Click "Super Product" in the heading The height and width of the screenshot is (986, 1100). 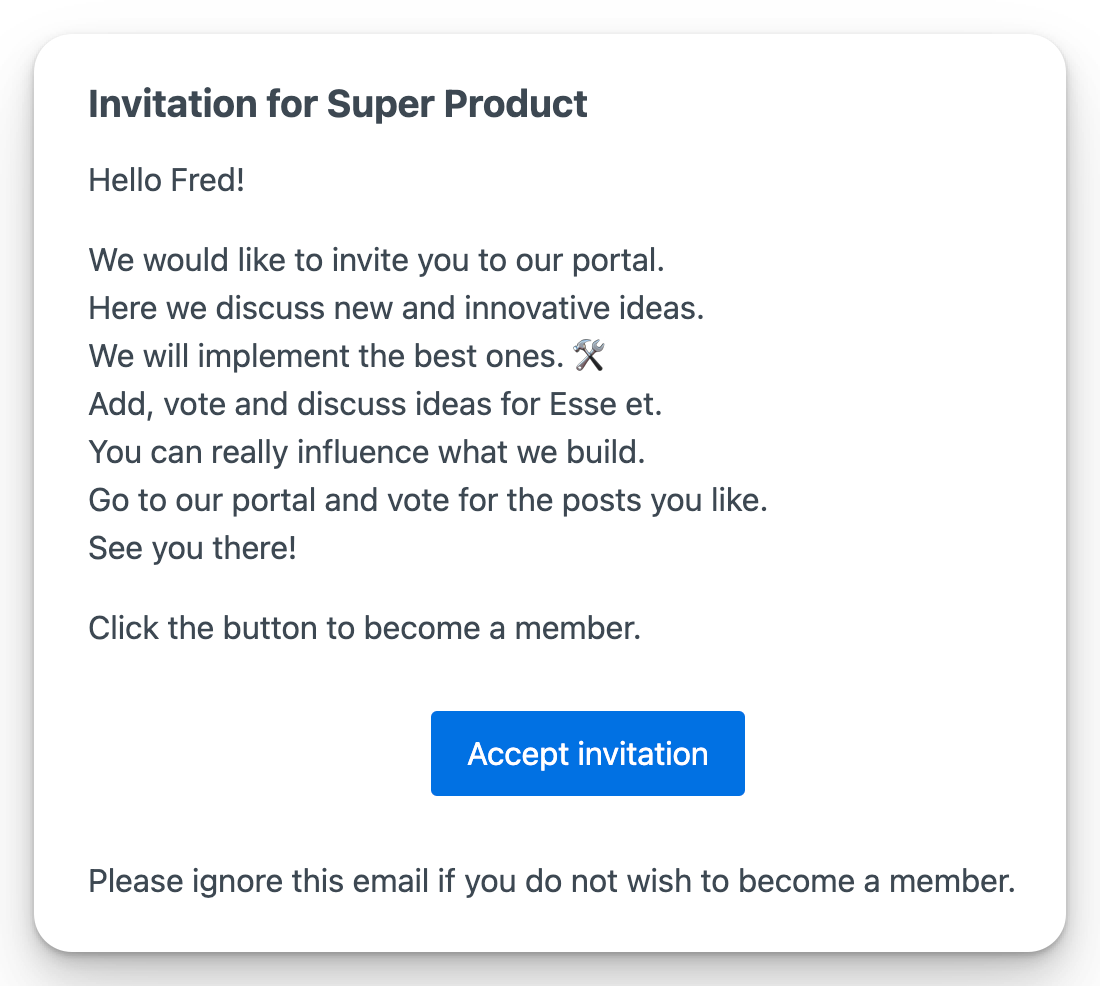457,104
